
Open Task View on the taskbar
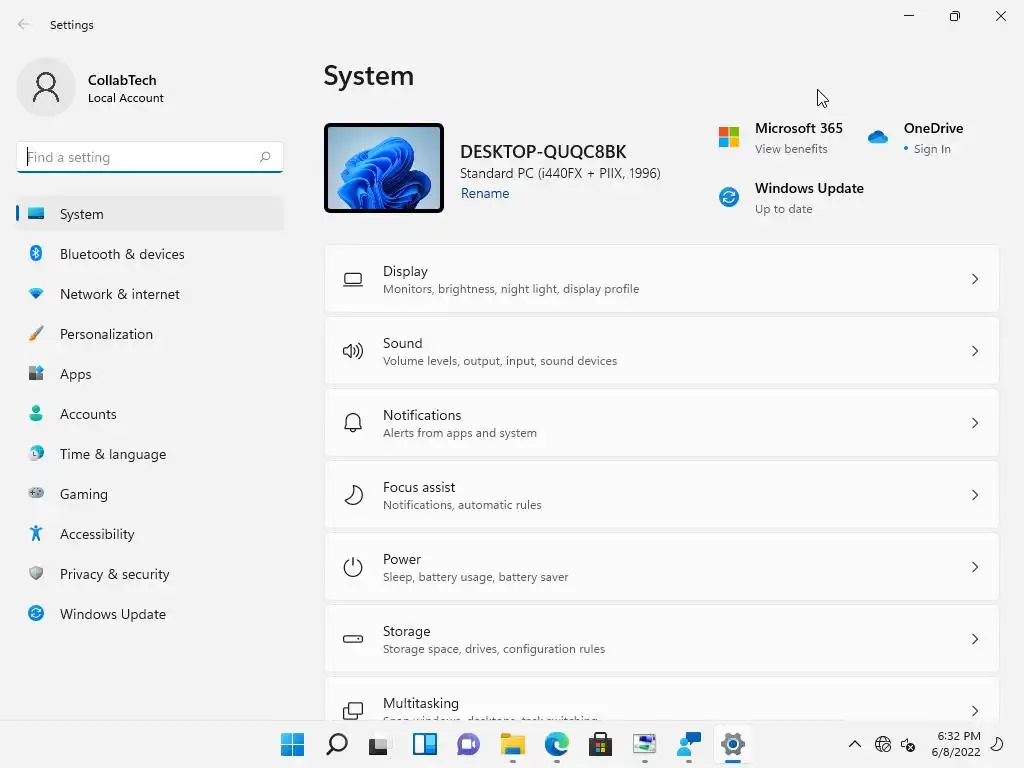point(378,745)
